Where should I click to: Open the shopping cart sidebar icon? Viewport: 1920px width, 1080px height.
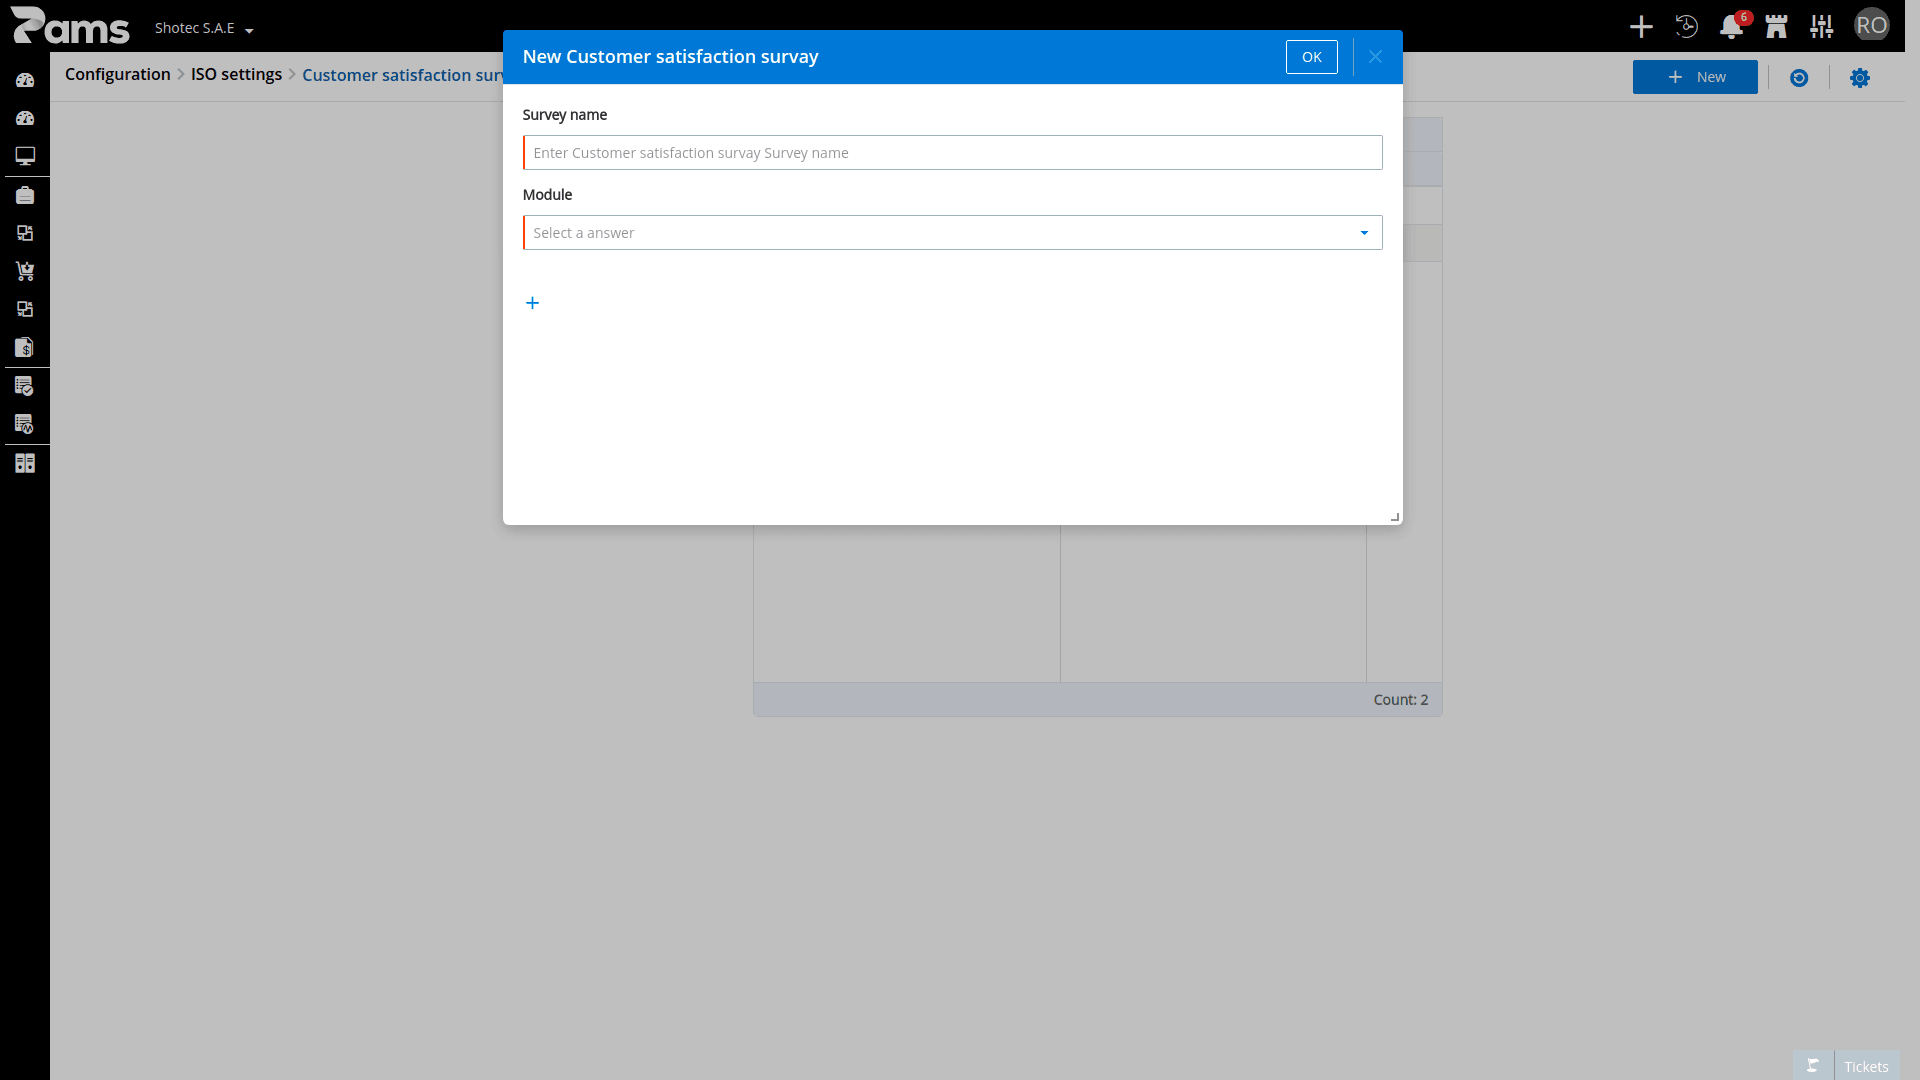click(x=25, y=271)
